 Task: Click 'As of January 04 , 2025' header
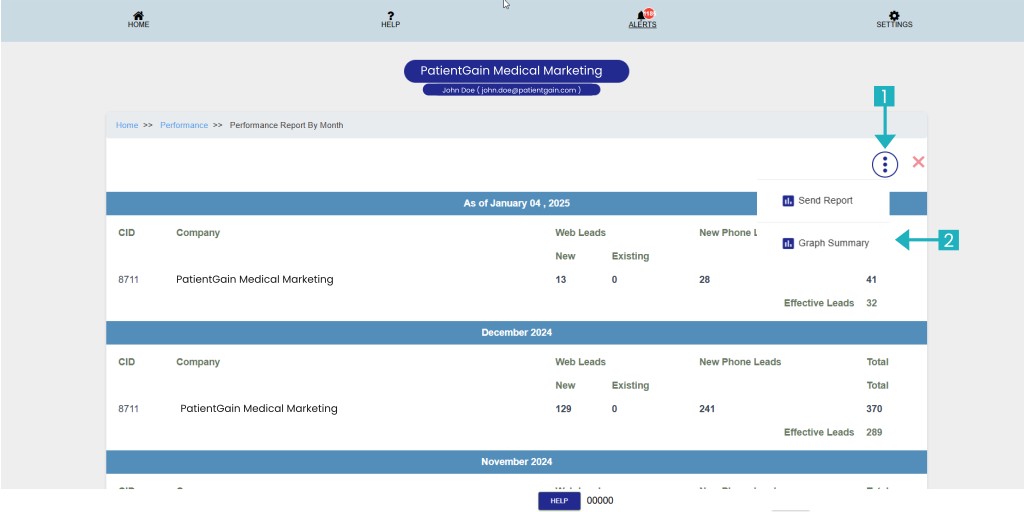coord(517,203)
